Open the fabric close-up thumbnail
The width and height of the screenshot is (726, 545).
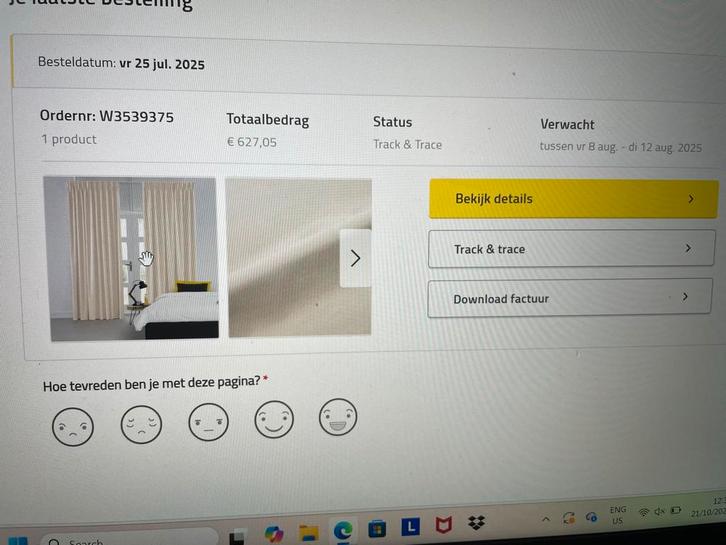[x=299, y=257]
